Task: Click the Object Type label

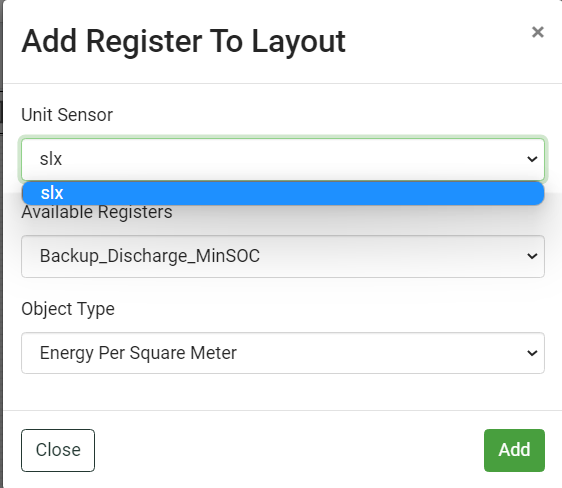Action: click(68, 309)
